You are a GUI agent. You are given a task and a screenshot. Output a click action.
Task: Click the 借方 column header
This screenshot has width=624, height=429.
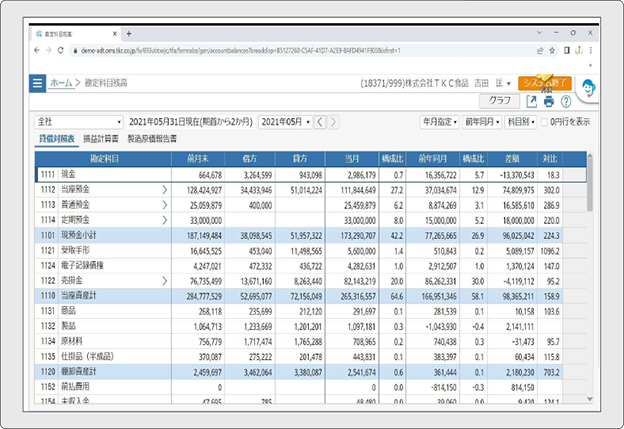pos(250,159)
